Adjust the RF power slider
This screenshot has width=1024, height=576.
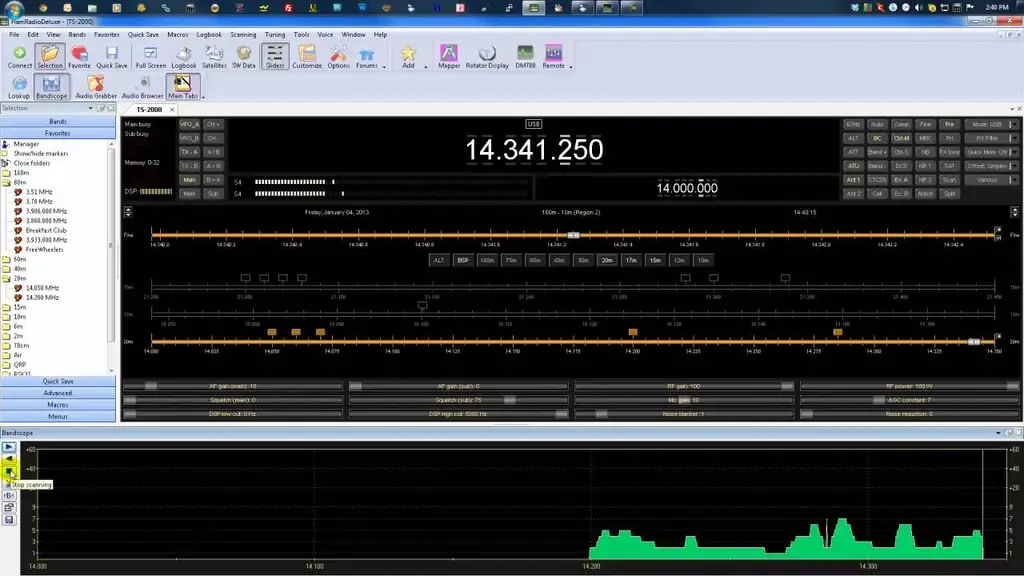[x=910, y=386]
